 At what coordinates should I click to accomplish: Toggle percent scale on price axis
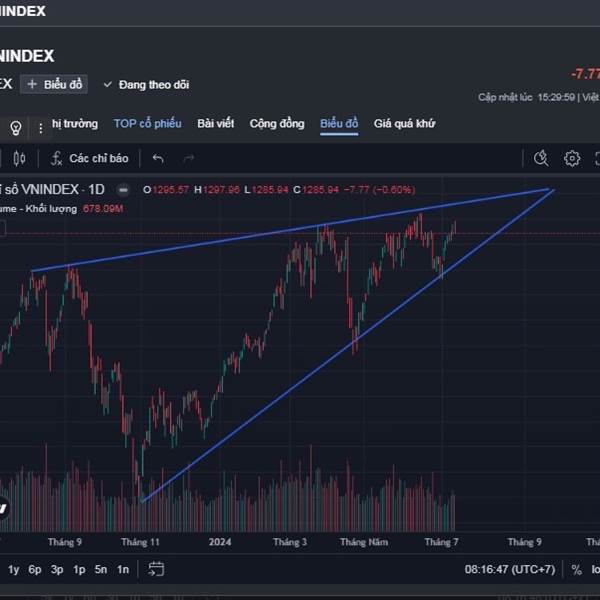pos(576,570)
